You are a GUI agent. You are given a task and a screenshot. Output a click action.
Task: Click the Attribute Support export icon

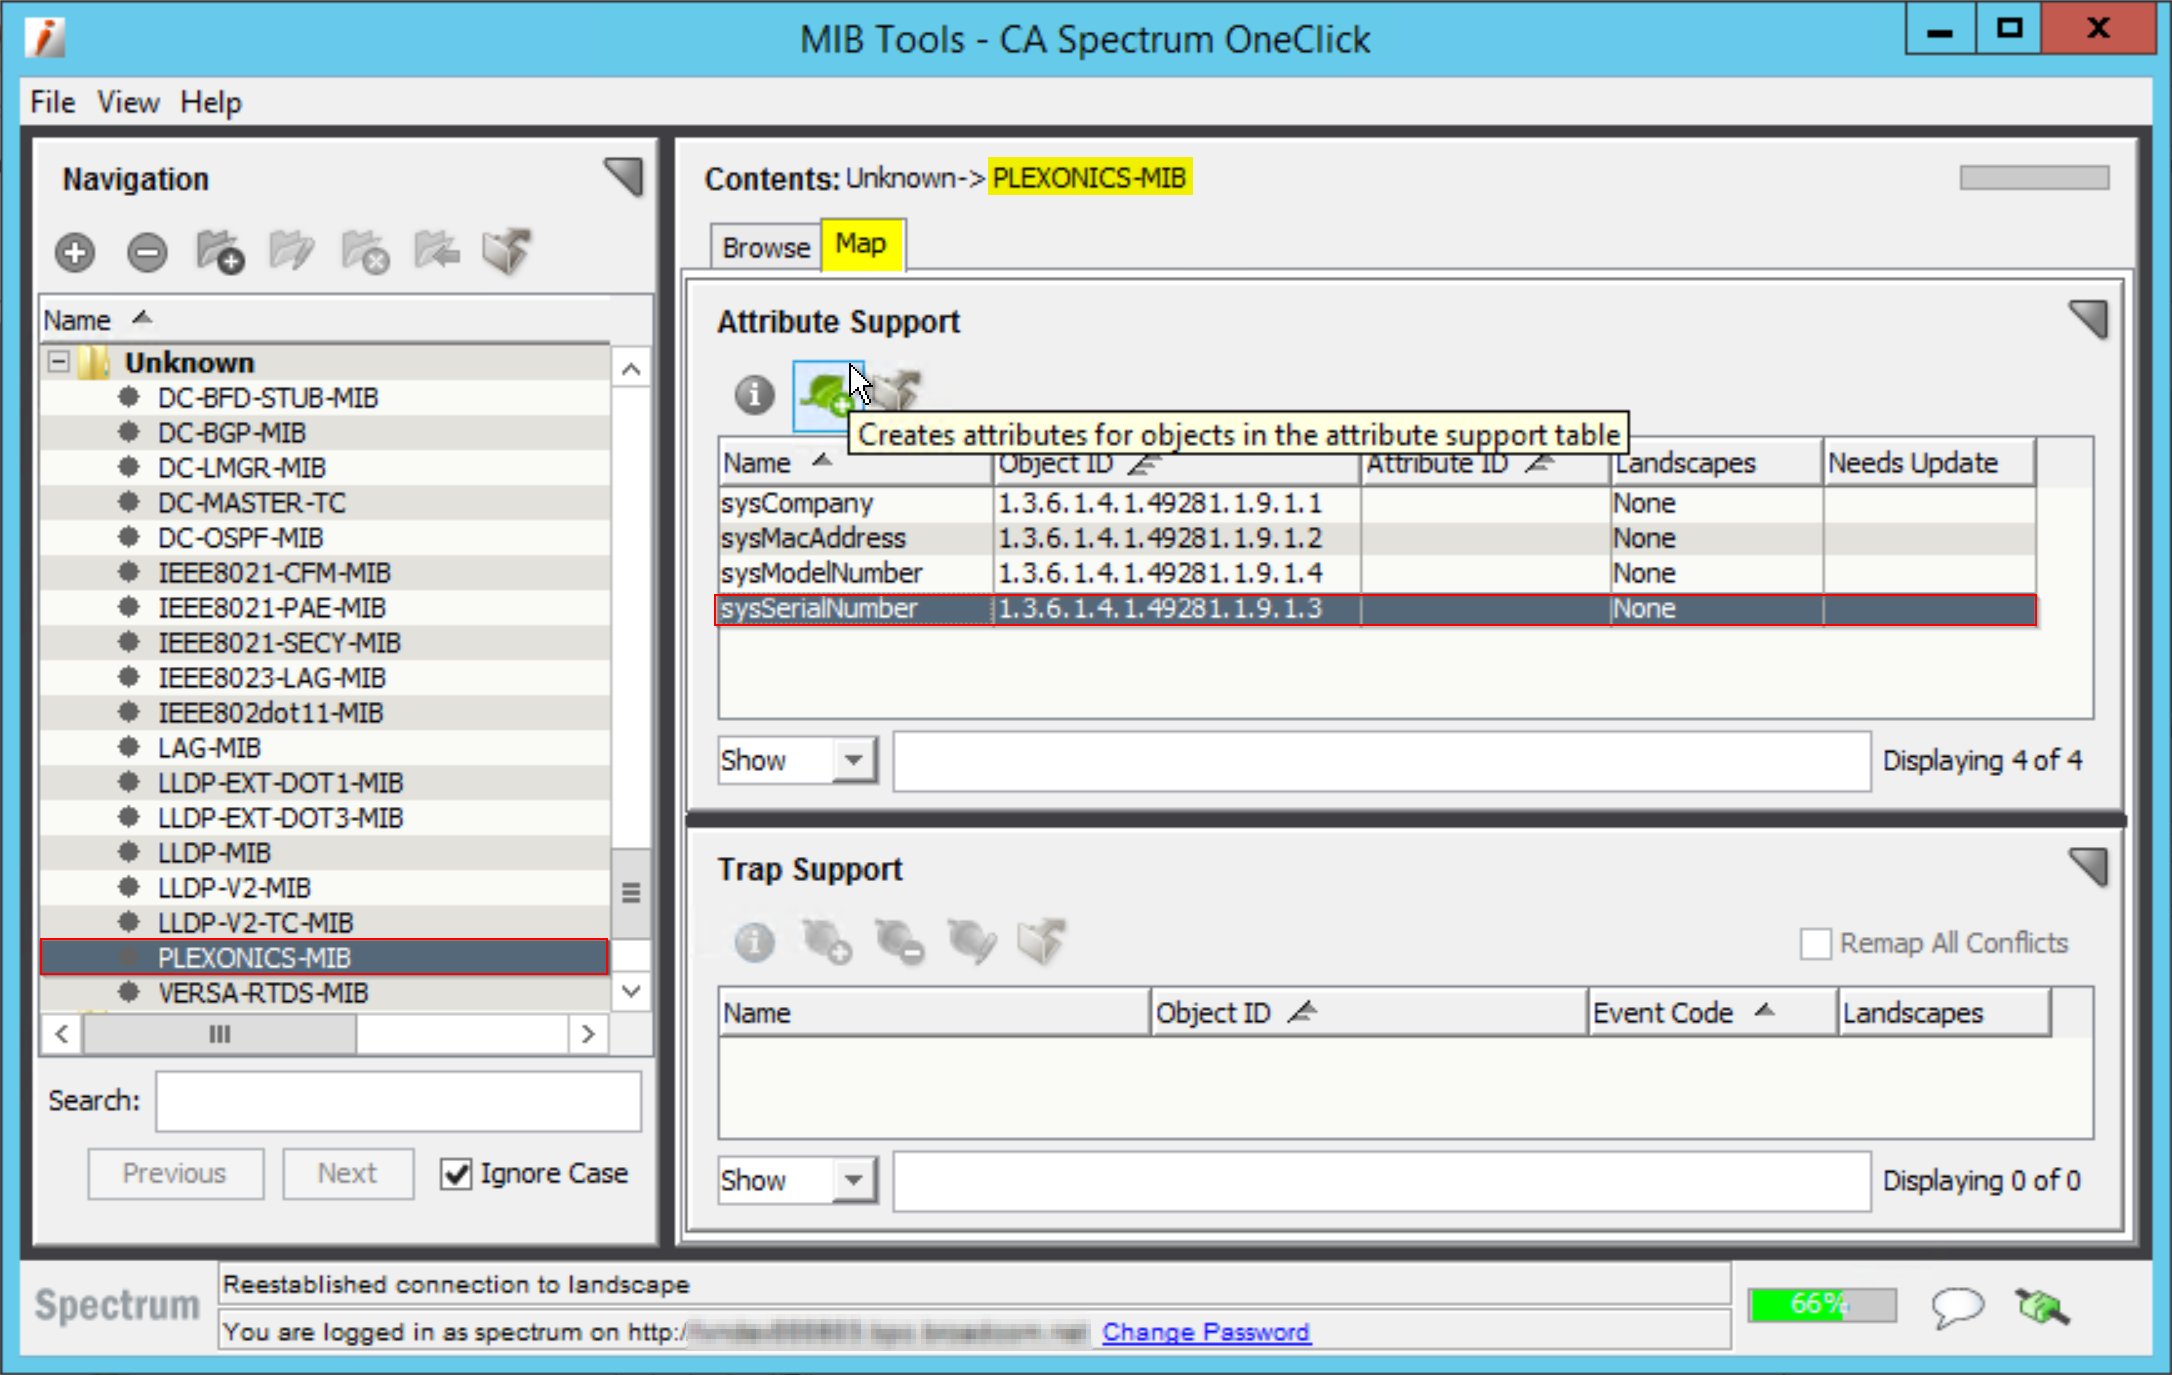click(897, 393)
